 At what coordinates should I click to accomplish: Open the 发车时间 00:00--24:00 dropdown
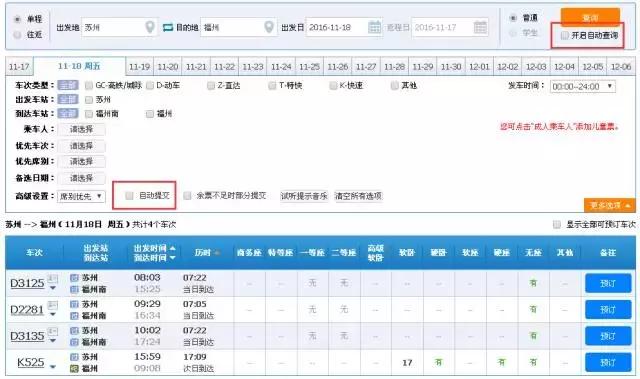click(x=582, y=86)
